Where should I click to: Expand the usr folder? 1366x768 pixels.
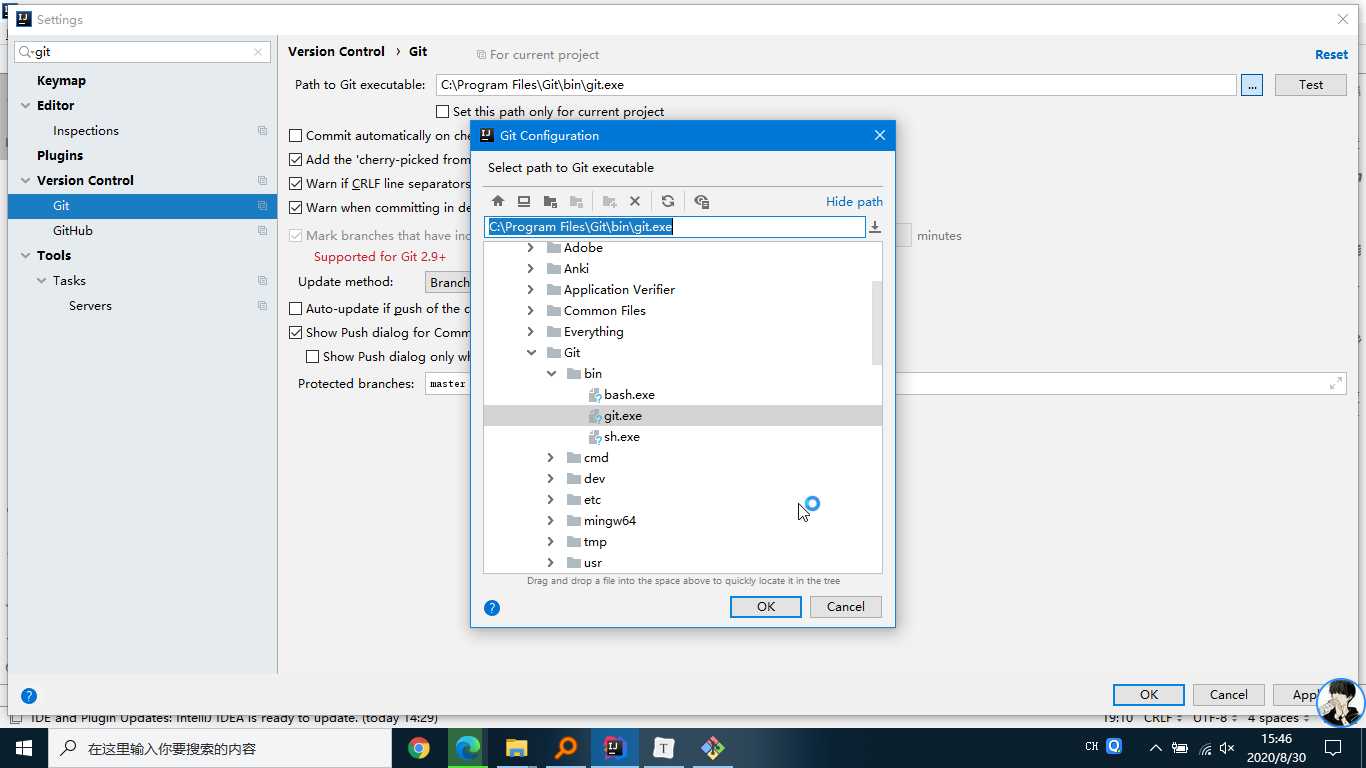coord(551,563)
